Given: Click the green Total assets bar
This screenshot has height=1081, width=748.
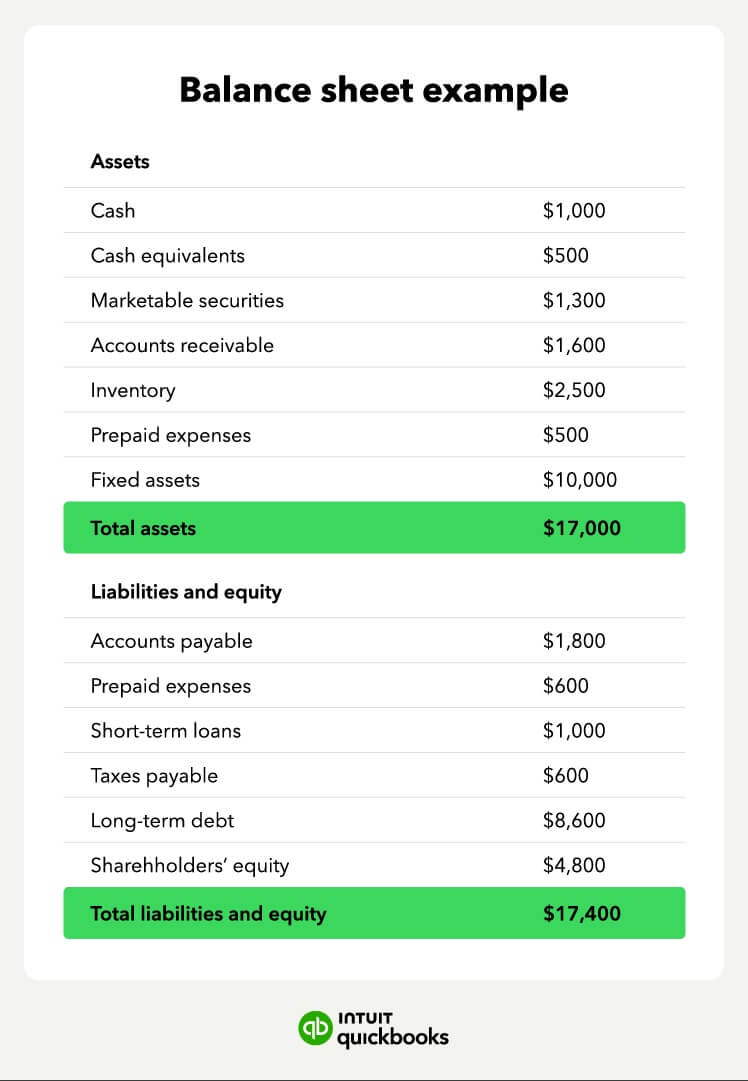Looking at the screenshot, I should (x=374, y=528).
